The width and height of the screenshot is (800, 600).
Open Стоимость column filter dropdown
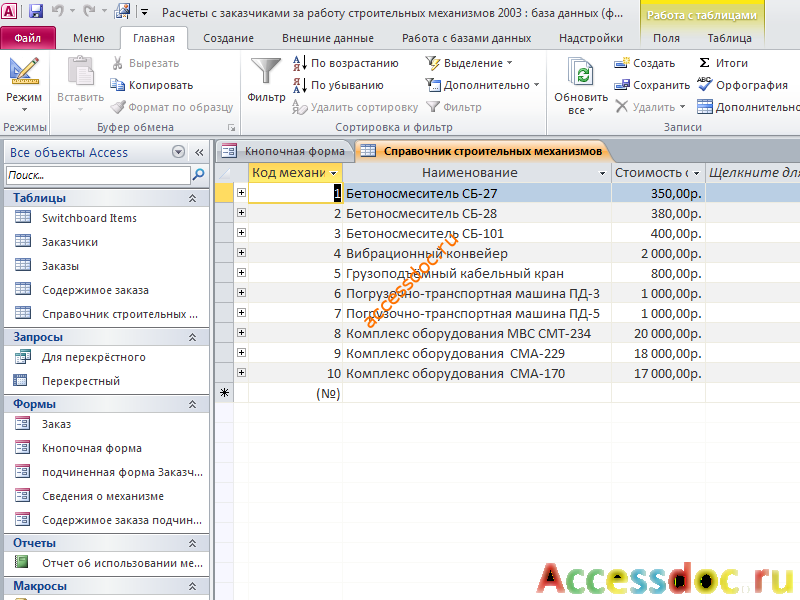pyautogui.click(x=696, y=173)
